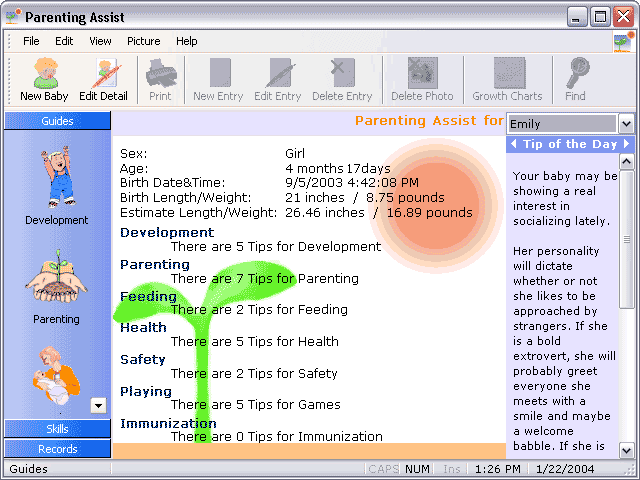Maximize the Parenting Assist window
This screenshot has width=640, height=480.
(600, 17)
